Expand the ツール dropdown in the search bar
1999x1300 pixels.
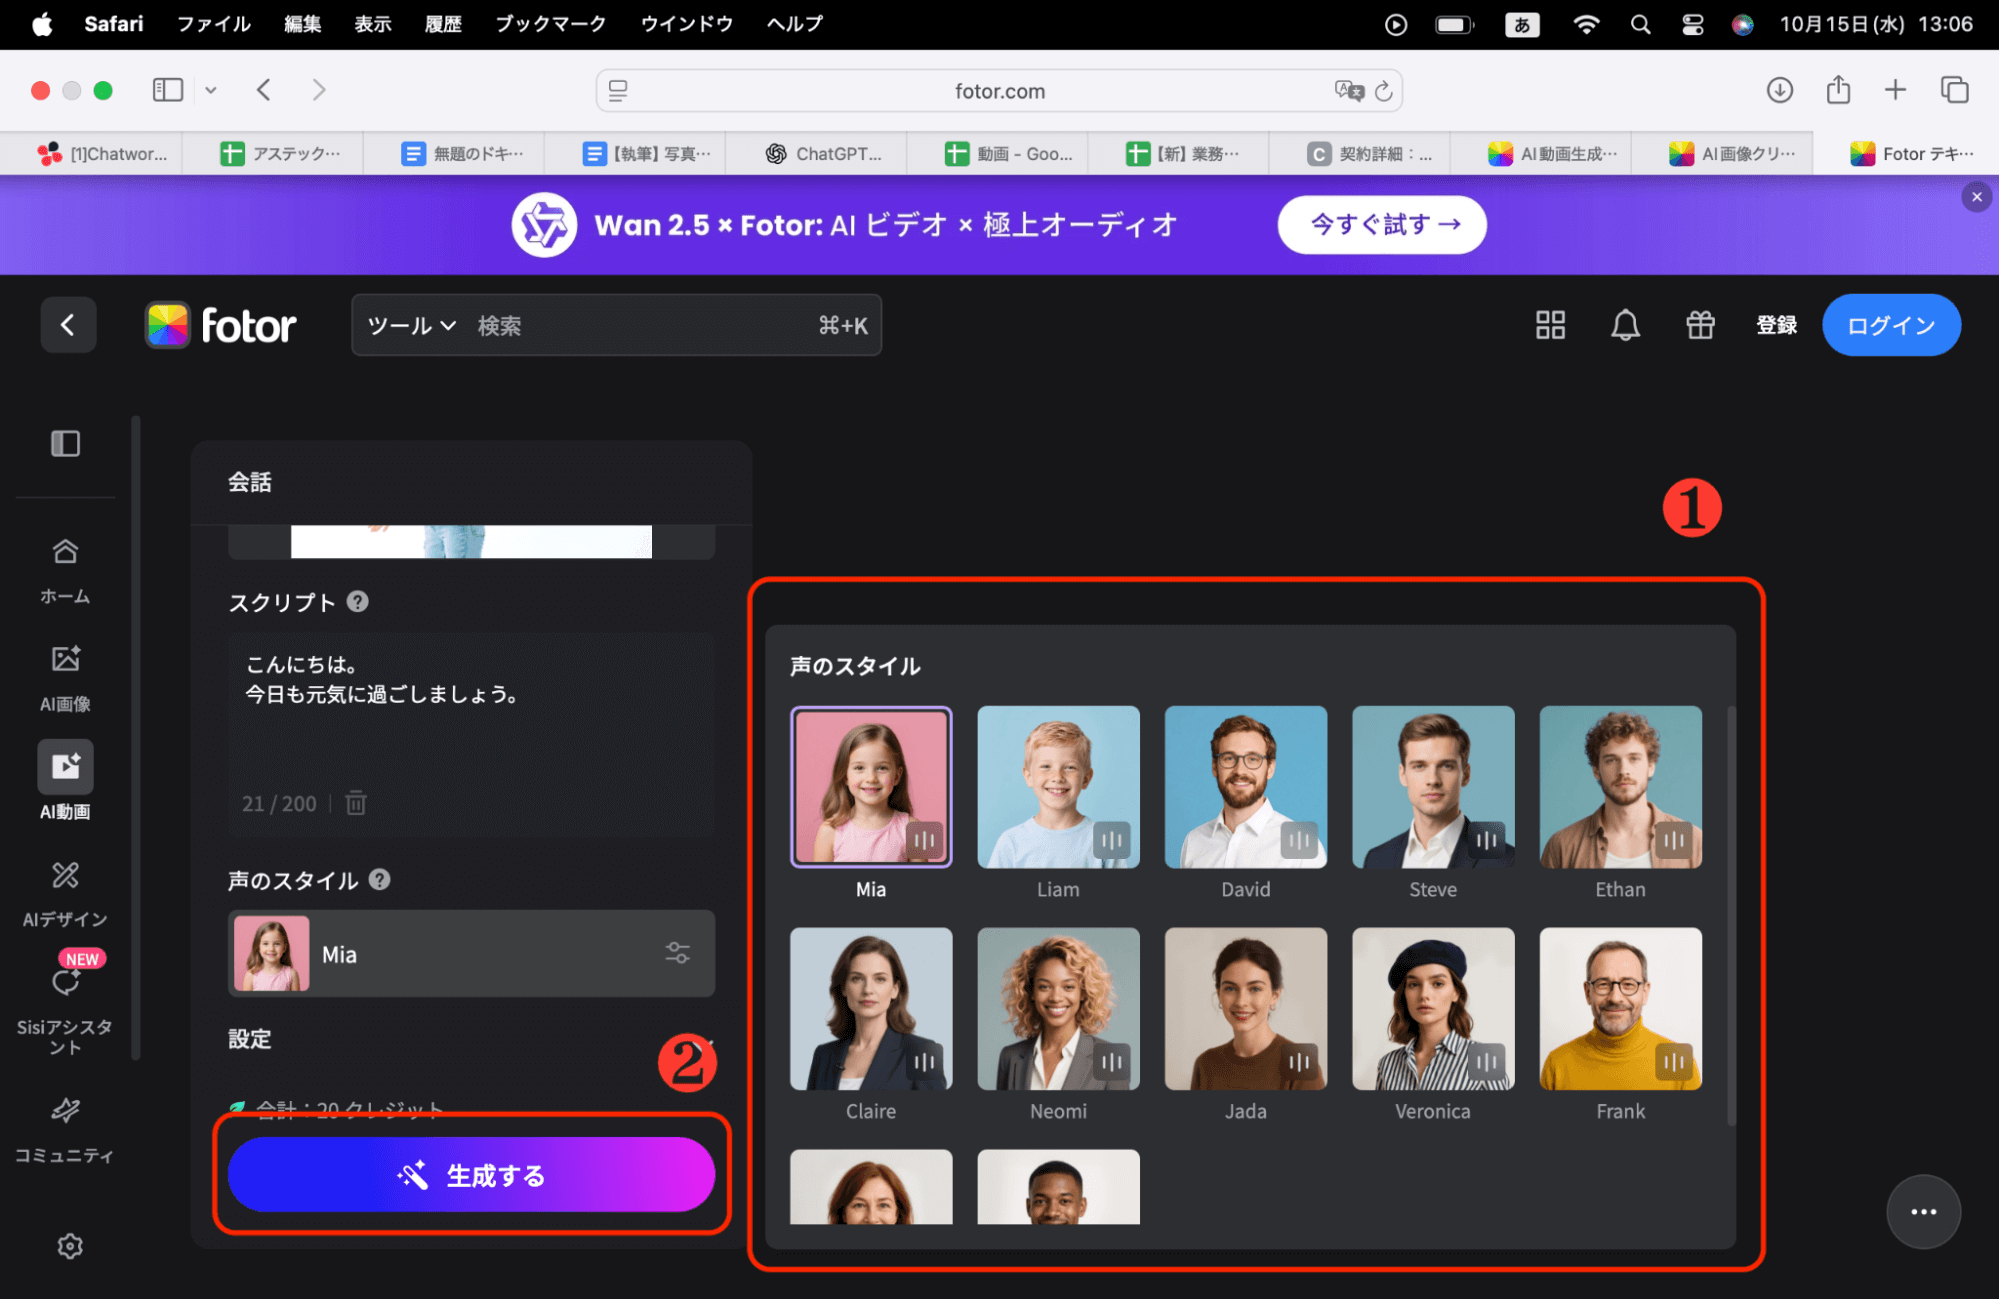pyautogui.click(x=410, y=325)
